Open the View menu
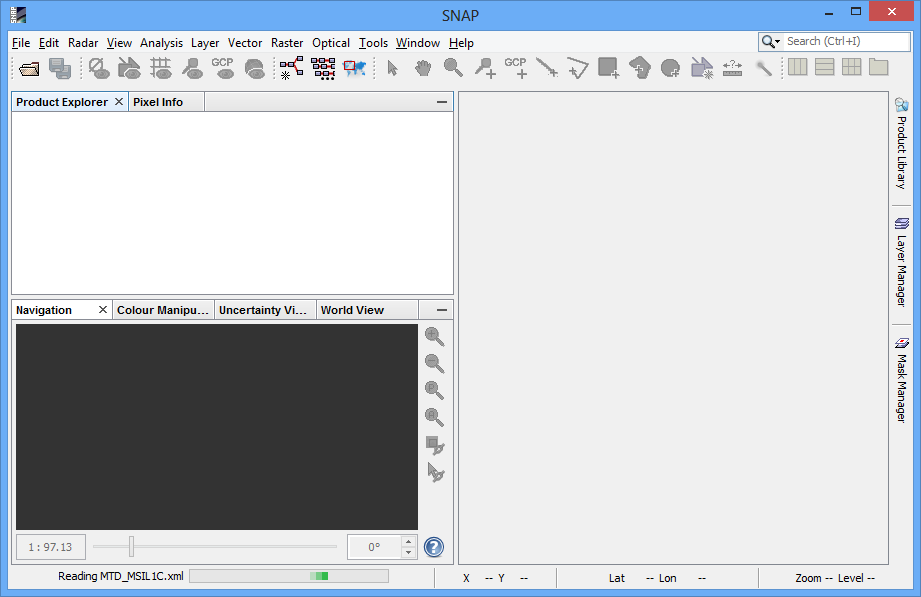The image size is (921, 597). [119, 43]
